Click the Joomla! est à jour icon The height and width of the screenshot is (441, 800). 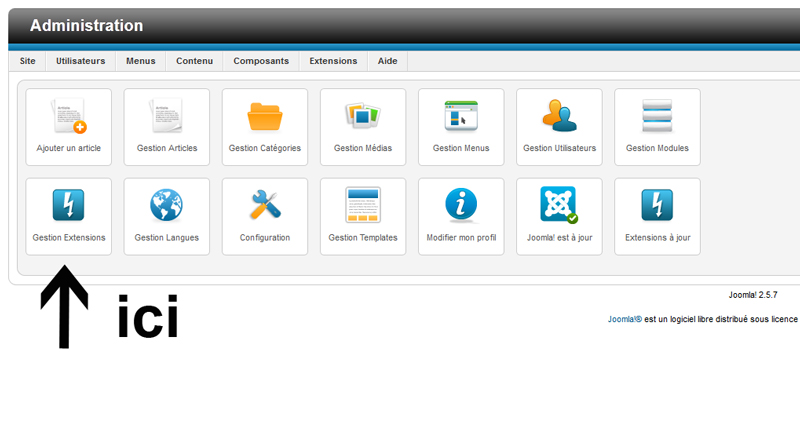click(559, 207)
